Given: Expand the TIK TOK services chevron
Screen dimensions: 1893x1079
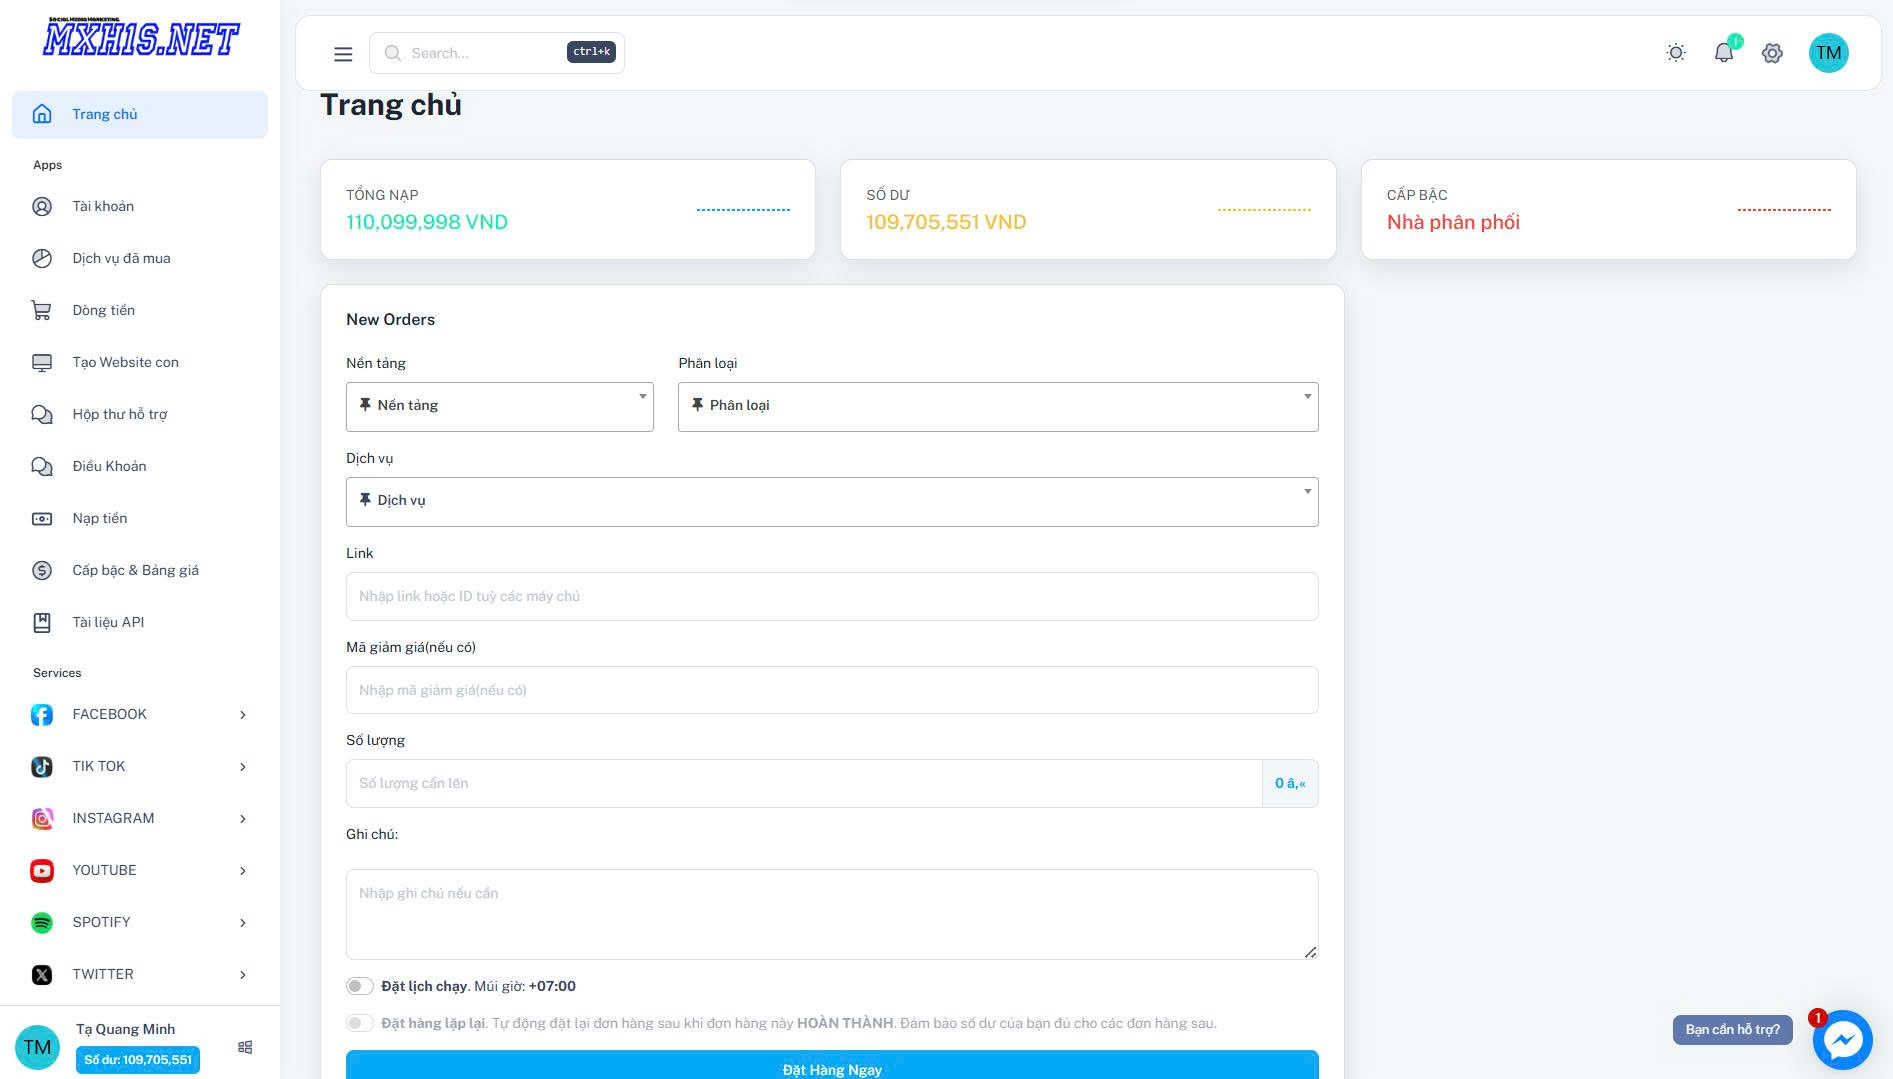Looking at the screenshot, I should pyautogui.click(x=243, y=766).
